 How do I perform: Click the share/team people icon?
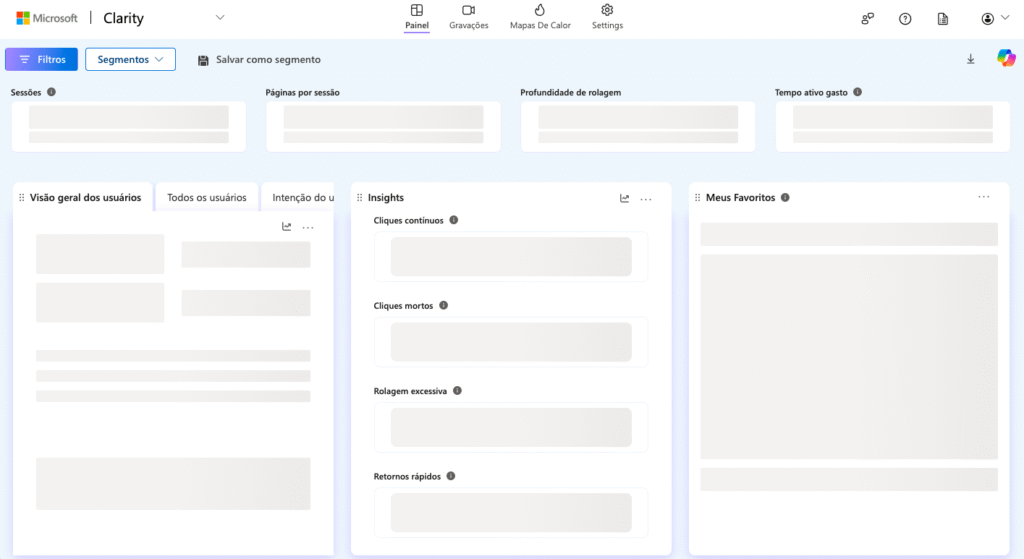click(867, 19)
